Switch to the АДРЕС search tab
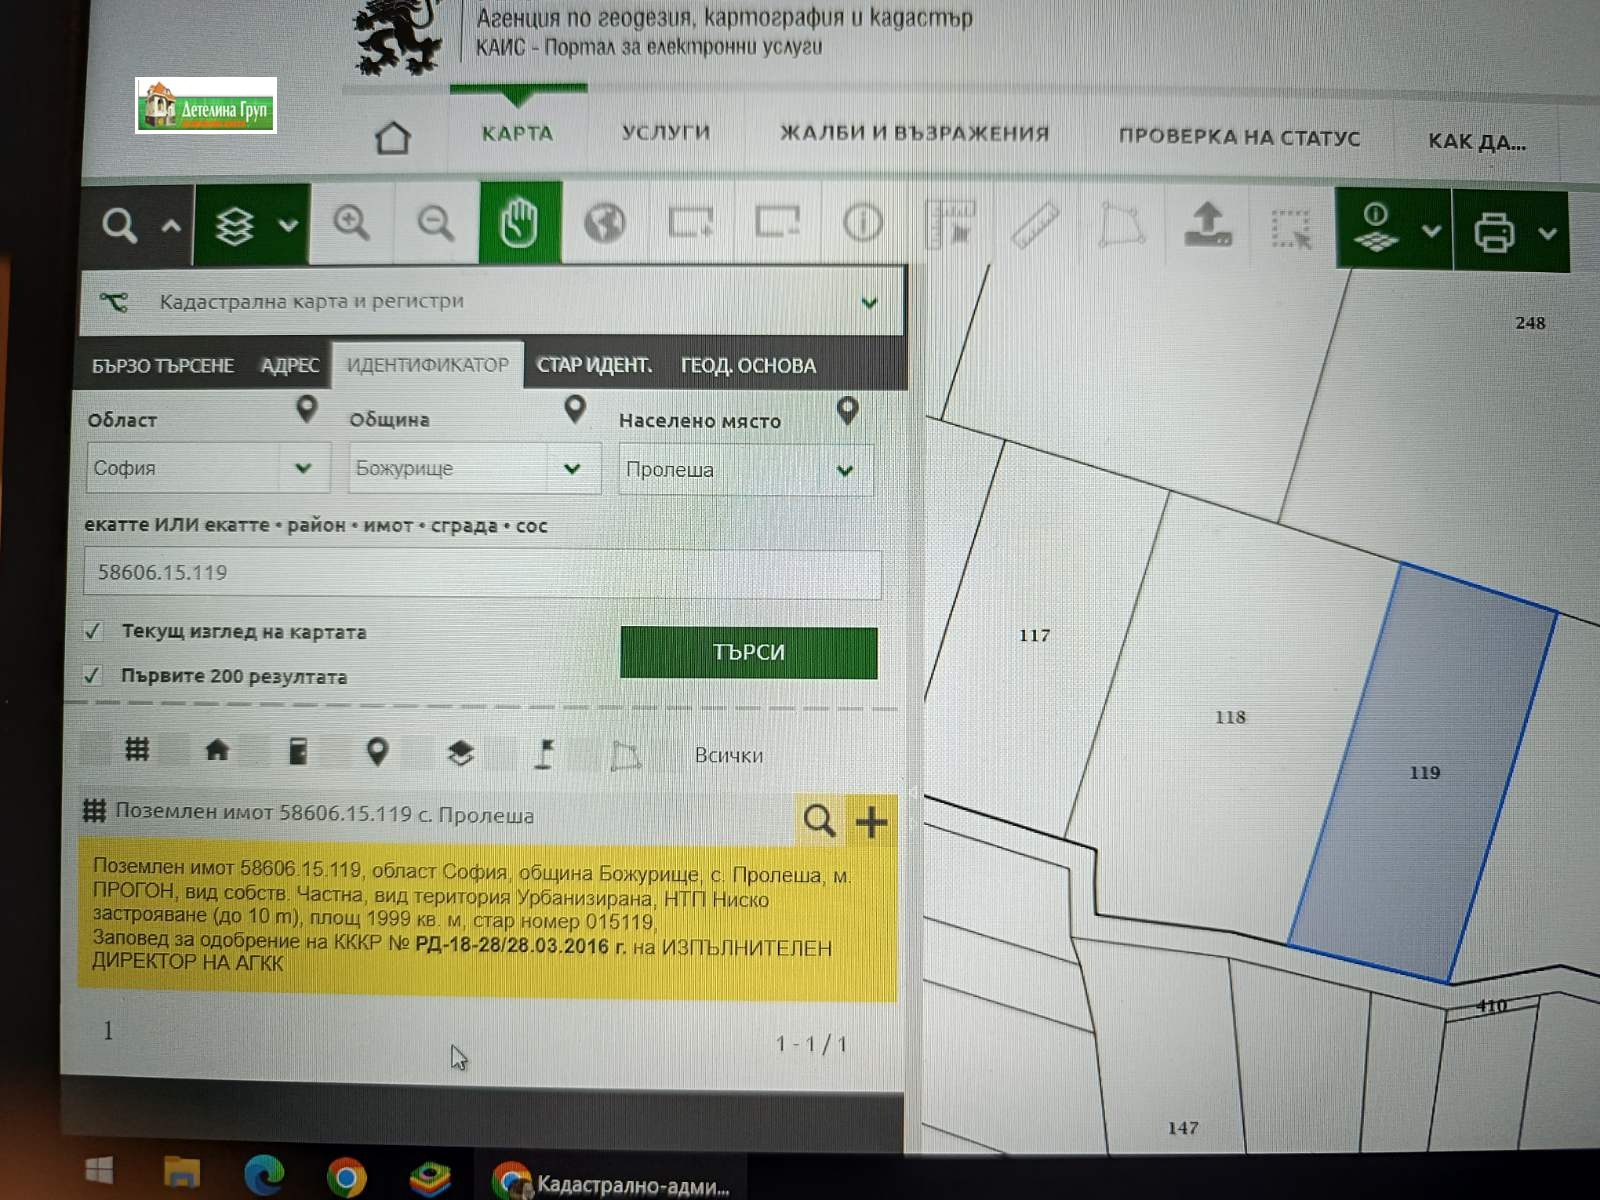The height and width of the screenshot is (1200, 1600). (289, 366)
